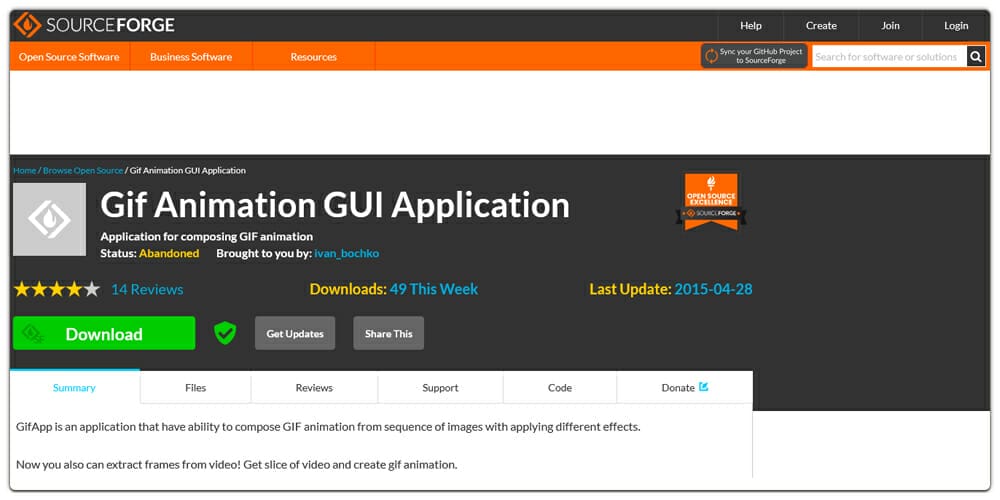Click the Share This button
1000x500 pixels.
(x=388, y=334)
